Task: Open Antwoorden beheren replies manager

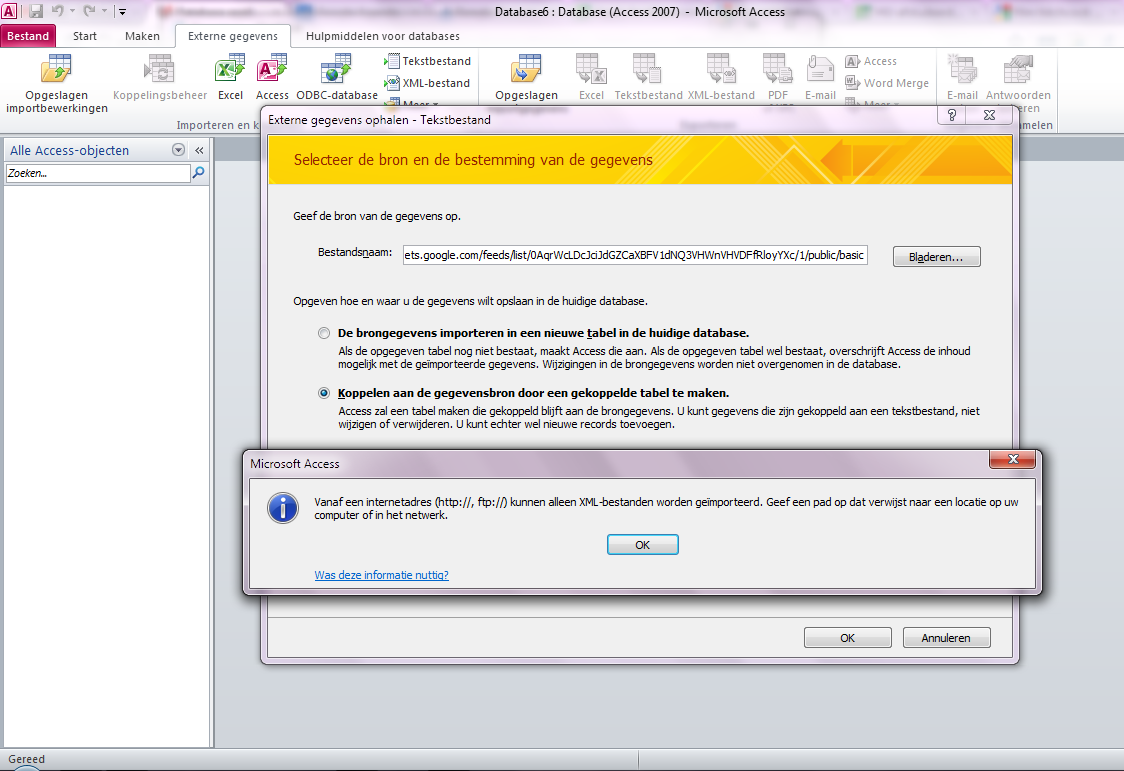Action: pos(1018,77)
